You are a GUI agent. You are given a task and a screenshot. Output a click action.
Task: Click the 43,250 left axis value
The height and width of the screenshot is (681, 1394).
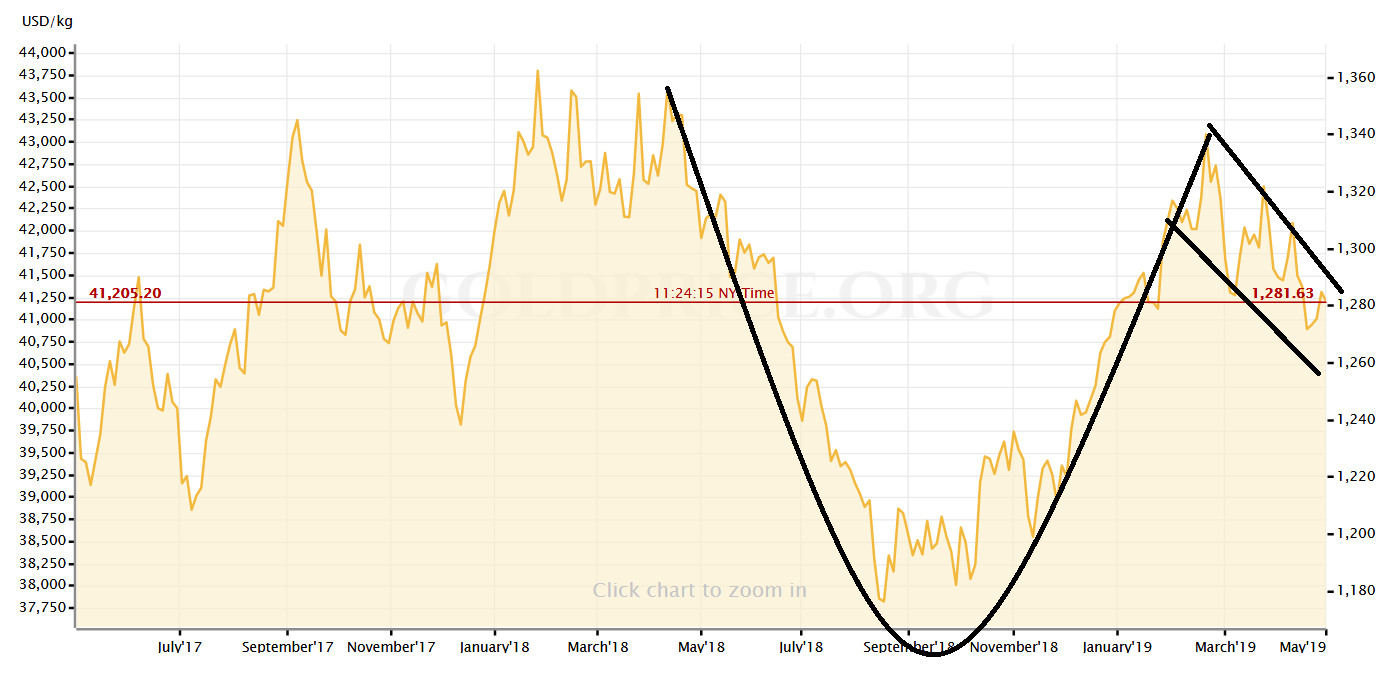pyautogui.click(x=43, y=119)
